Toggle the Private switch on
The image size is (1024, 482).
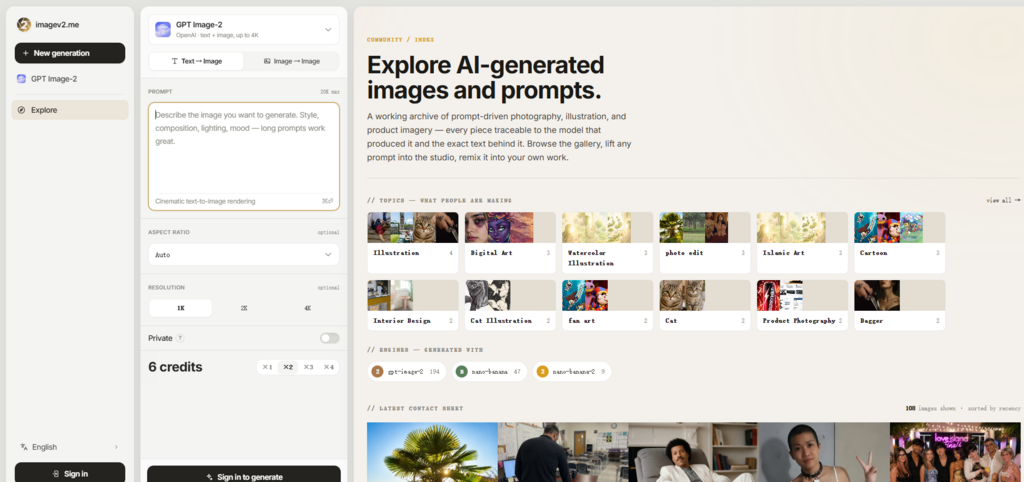point(330,338)
